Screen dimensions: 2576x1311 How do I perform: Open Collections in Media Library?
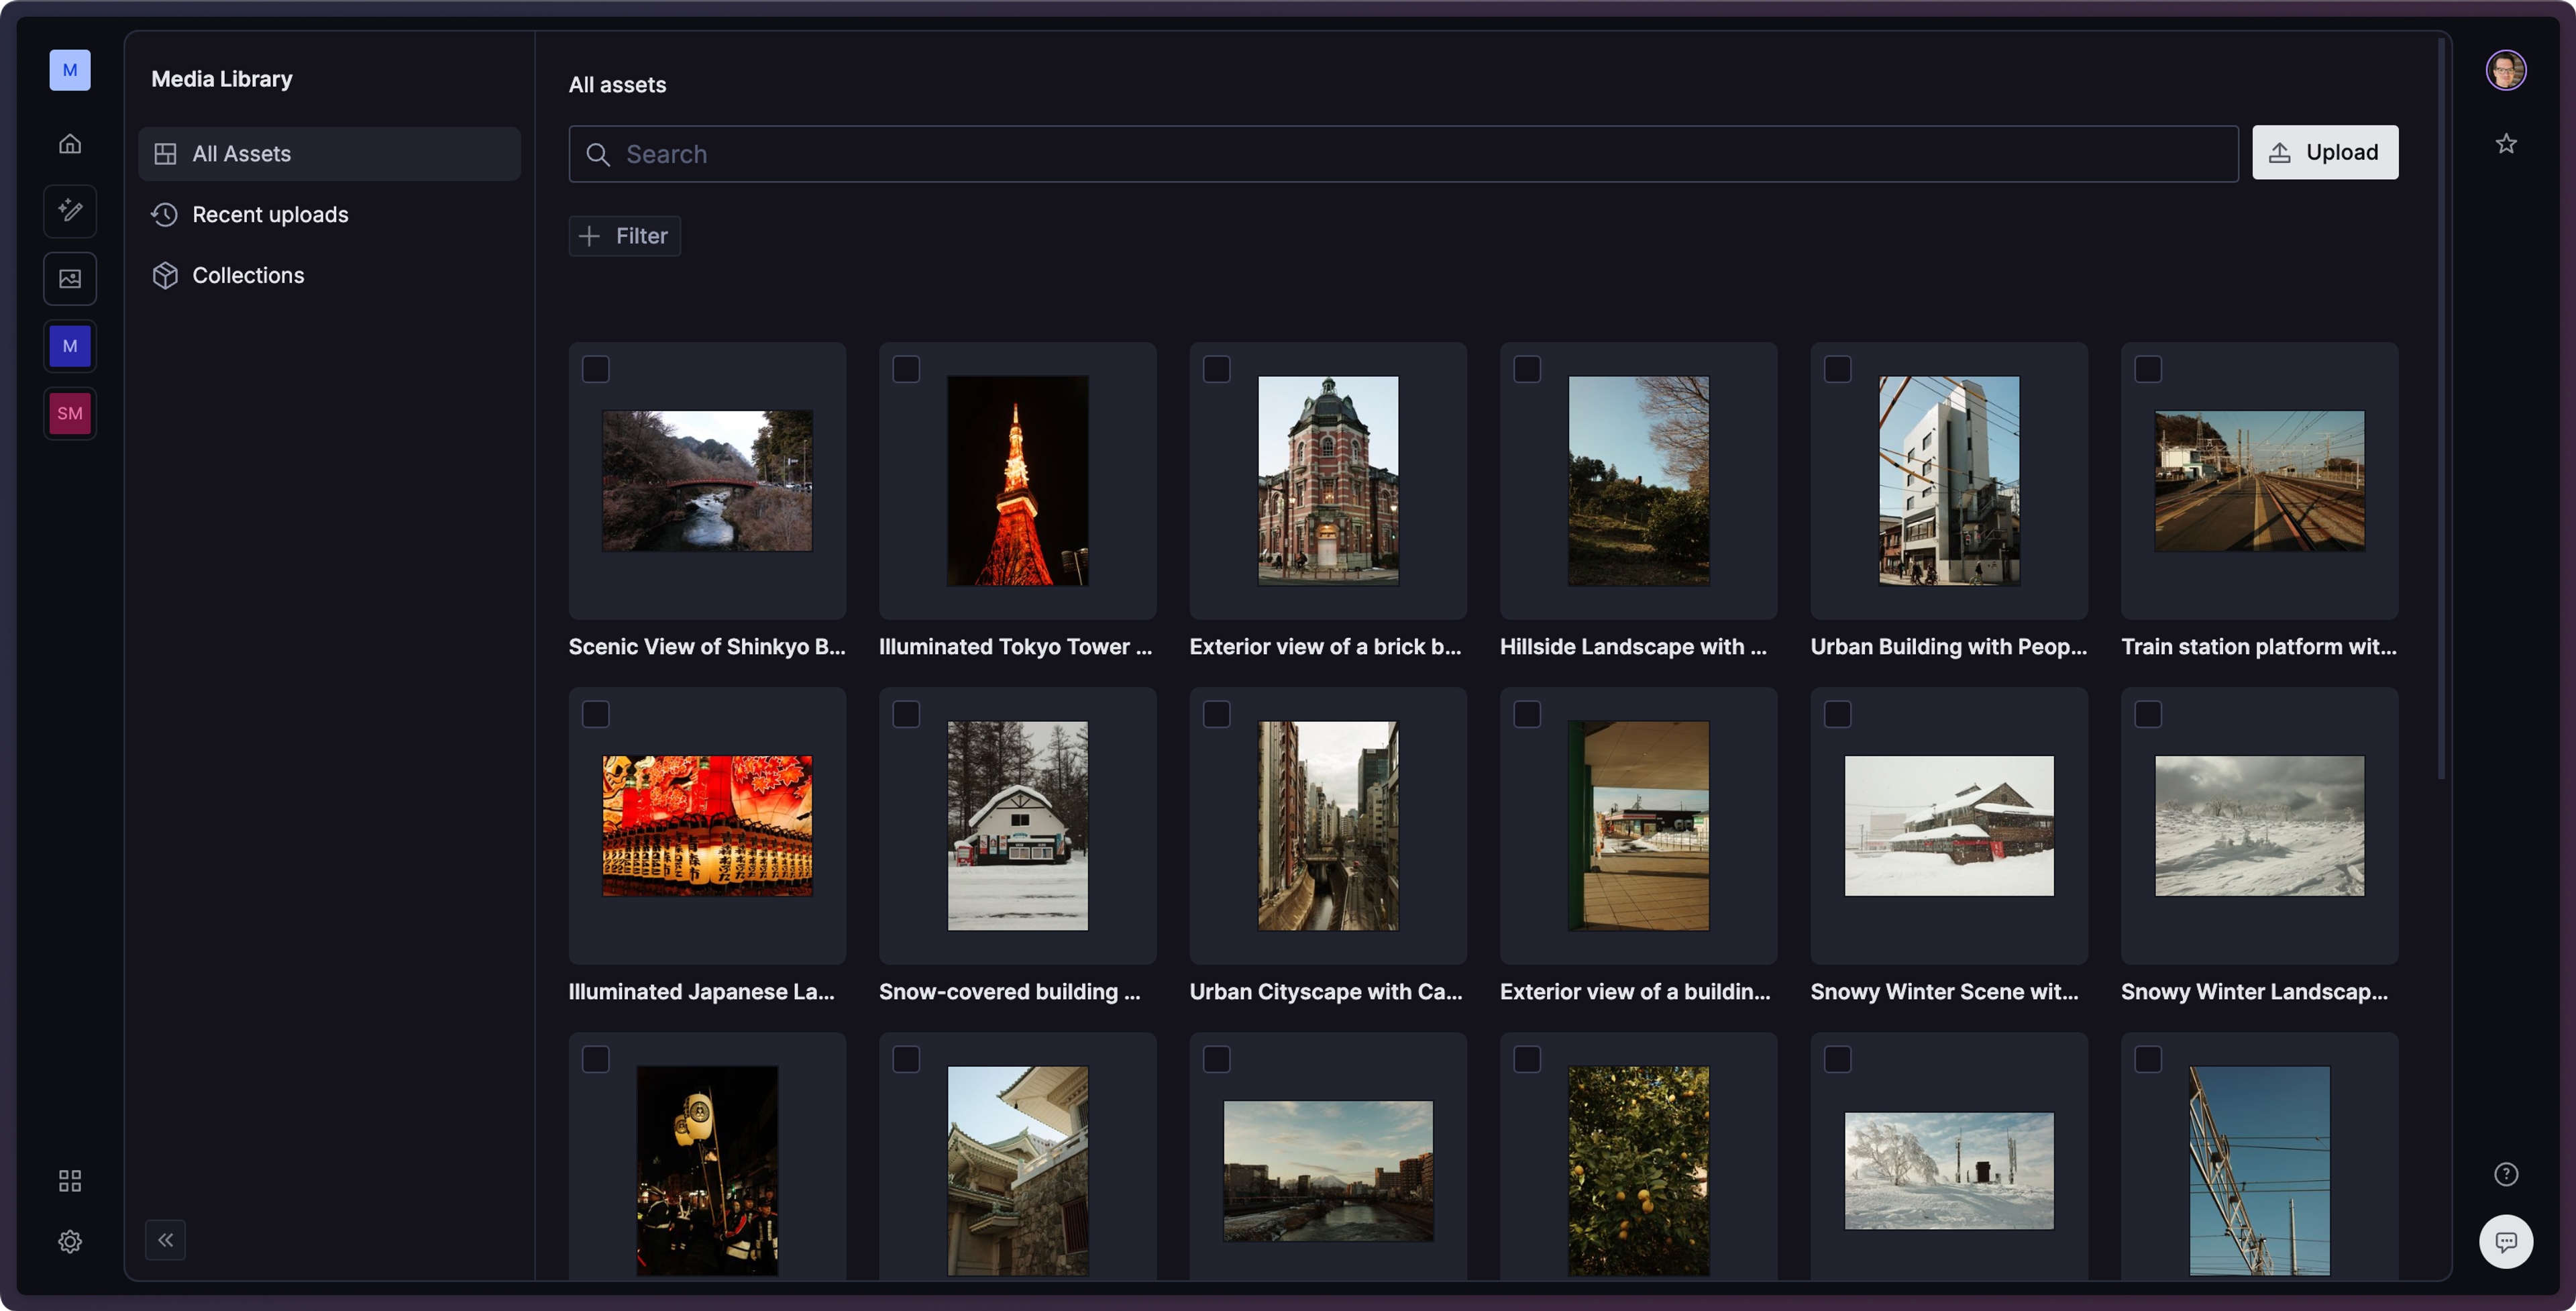pyautogui.click(x=248, y=275)
